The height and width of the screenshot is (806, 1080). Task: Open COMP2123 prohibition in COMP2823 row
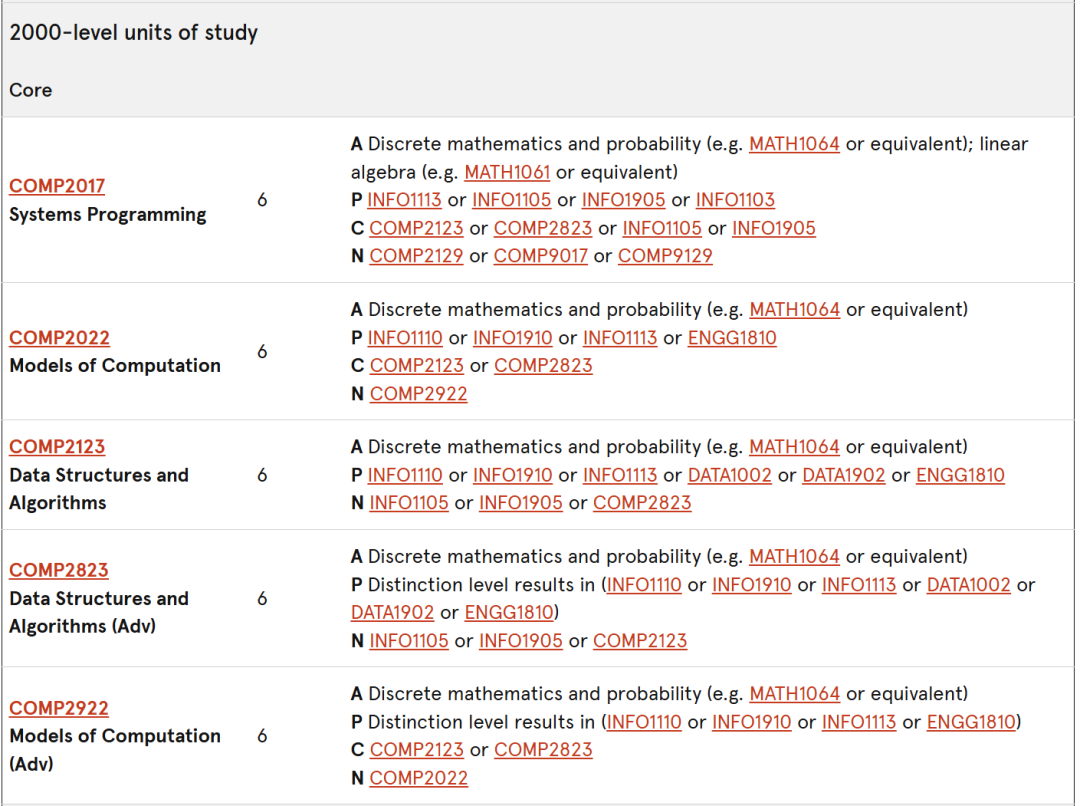(x=640, y=641)
